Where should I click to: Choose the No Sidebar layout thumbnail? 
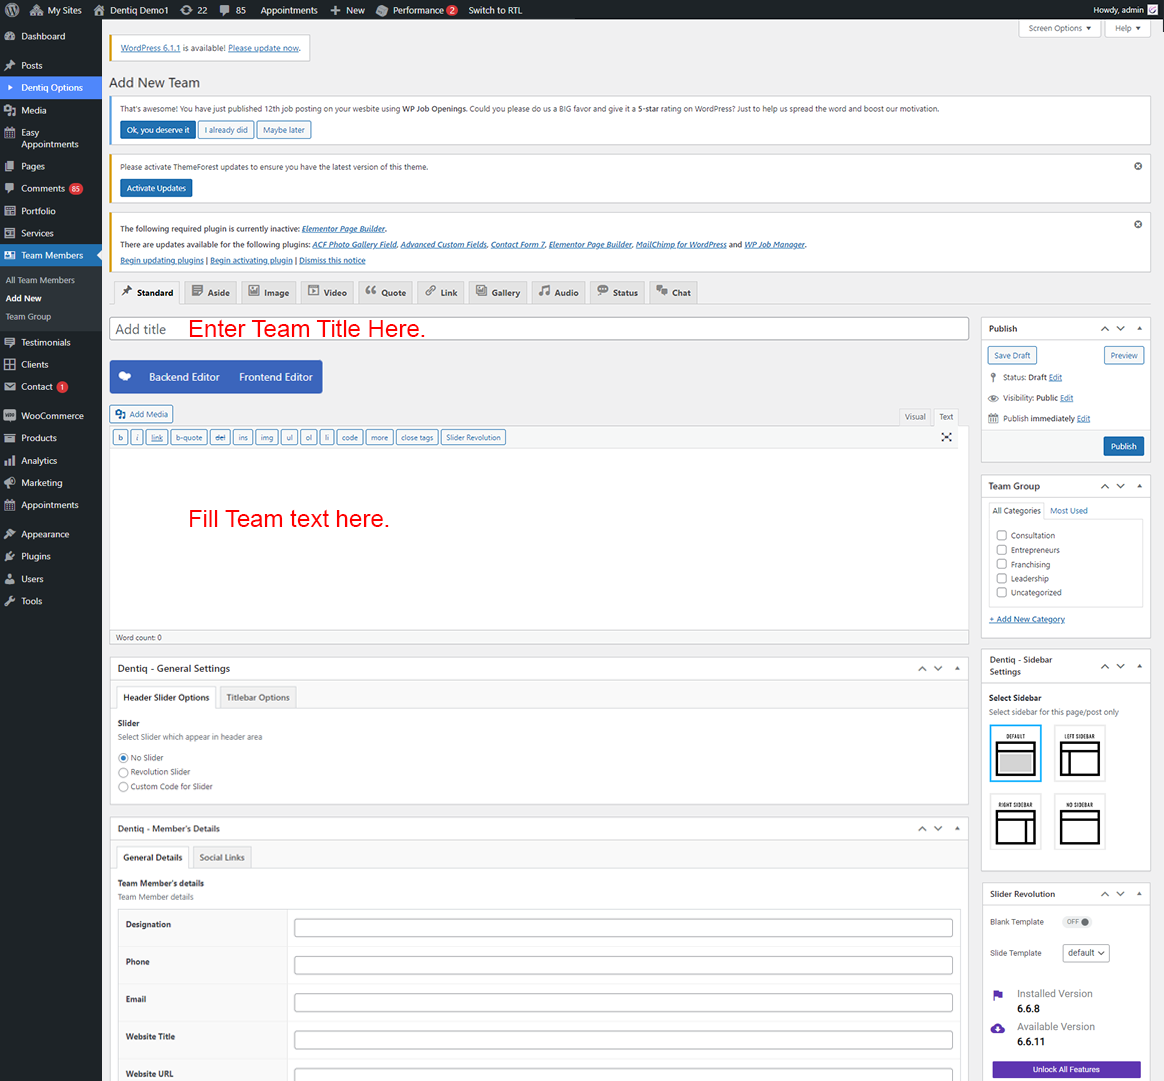pyautogui.click(x=1079, y=822)
